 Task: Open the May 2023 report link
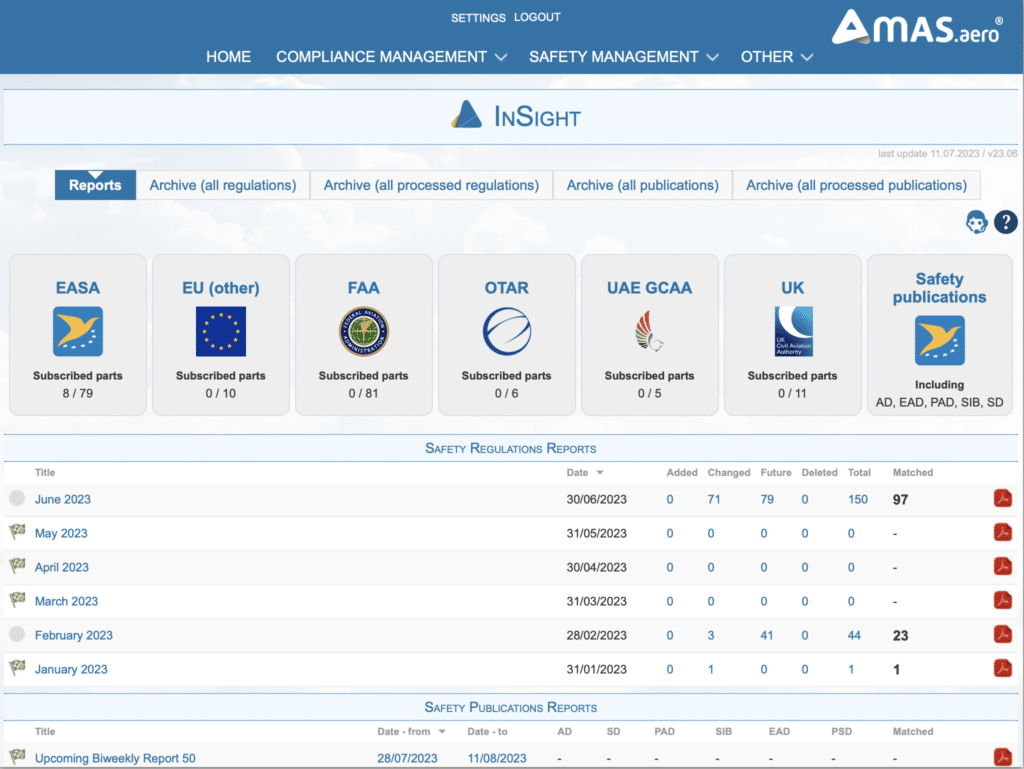61,533
